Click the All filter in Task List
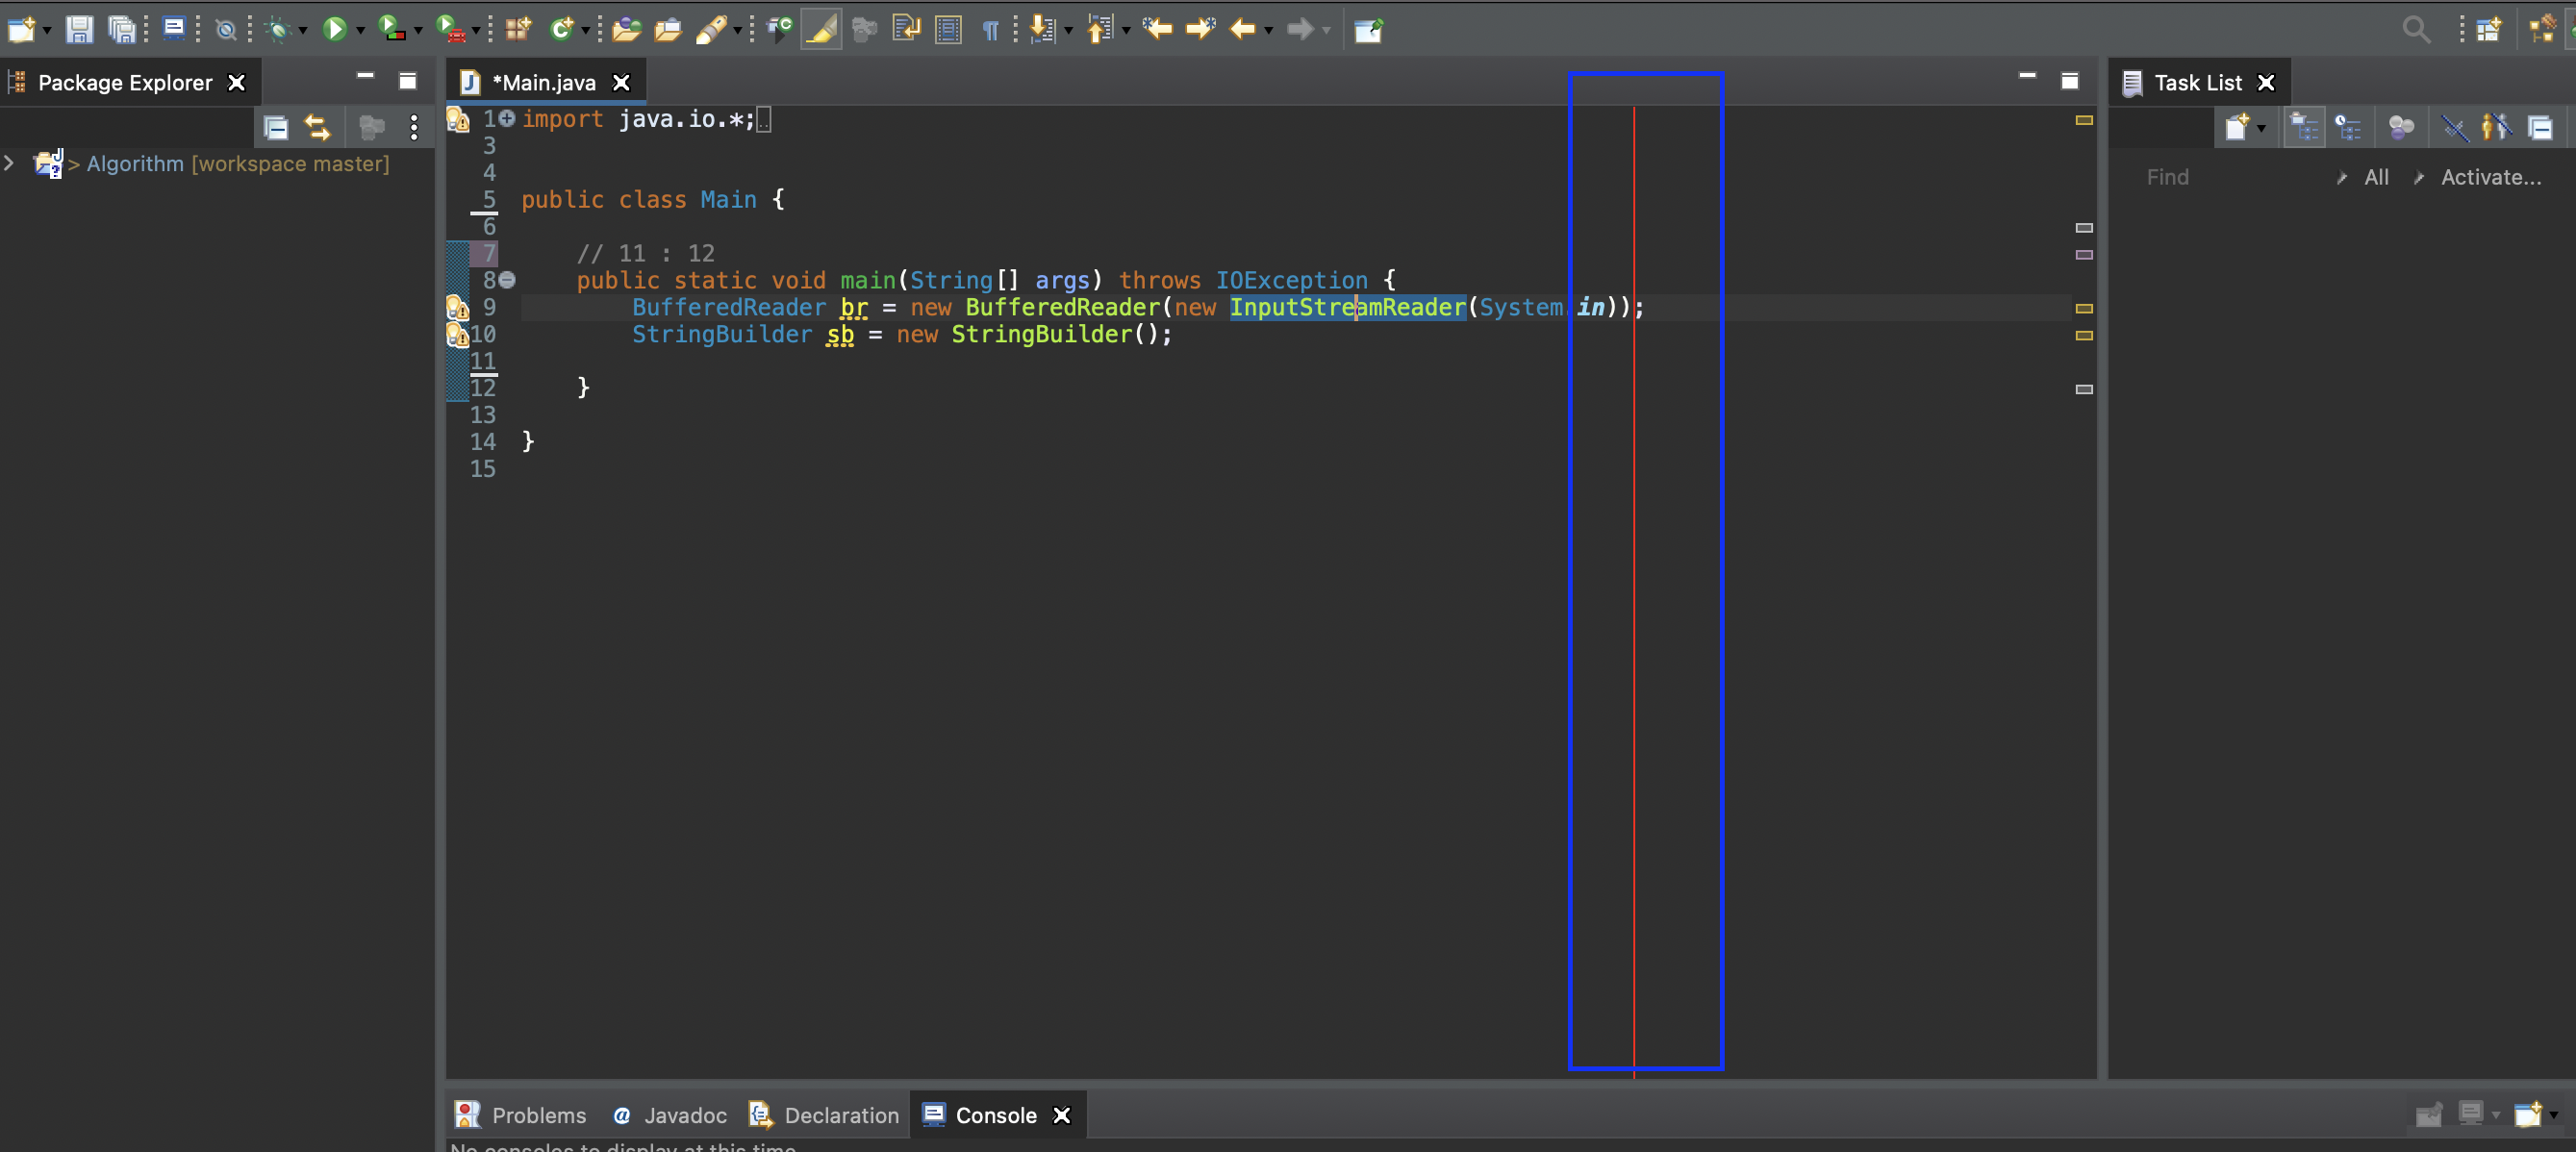This screenshot has width=2576, height=1152. pos(2376,177)
